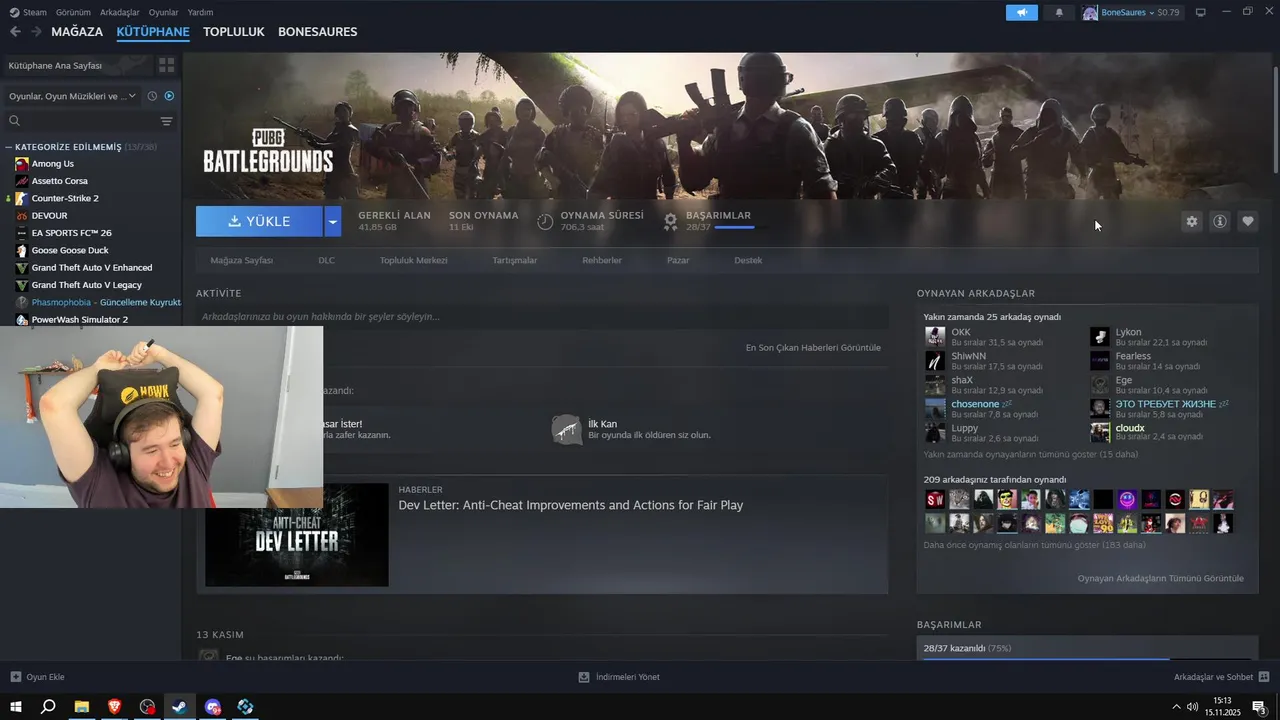Open friend Lykon in playing friends
The width and height of the screenshot is (1280, 720).
point(1128,332)
